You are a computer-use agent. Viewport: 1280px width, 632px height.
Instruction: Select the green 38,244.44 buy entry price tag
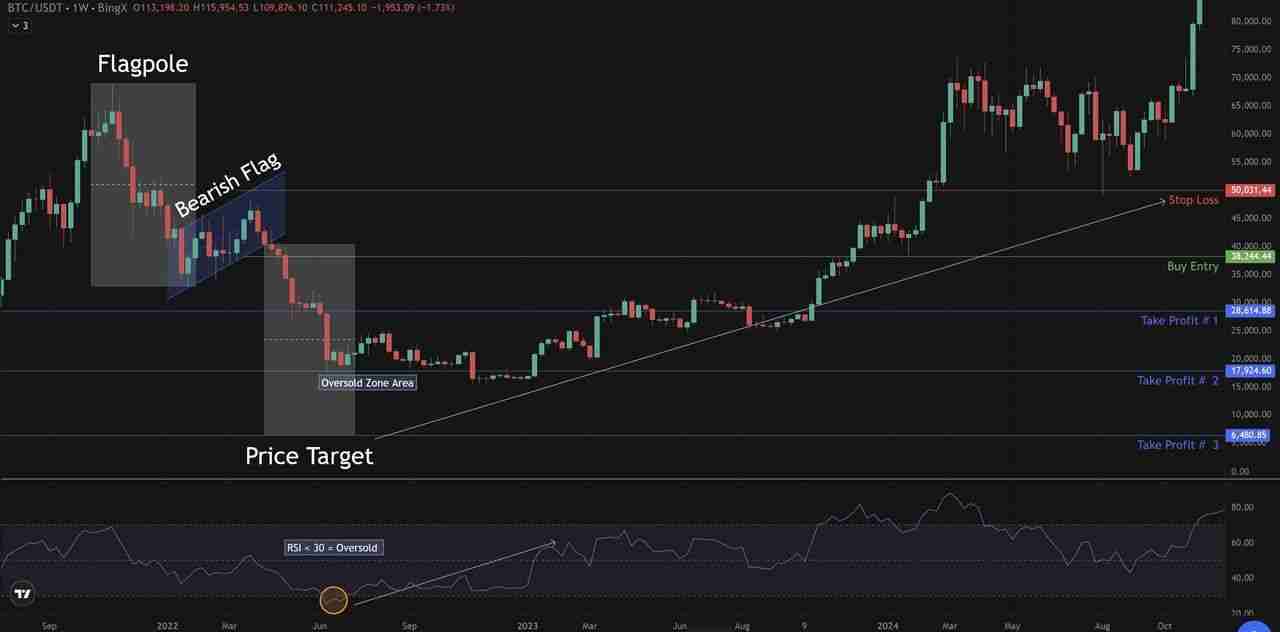pos(1251,256)
